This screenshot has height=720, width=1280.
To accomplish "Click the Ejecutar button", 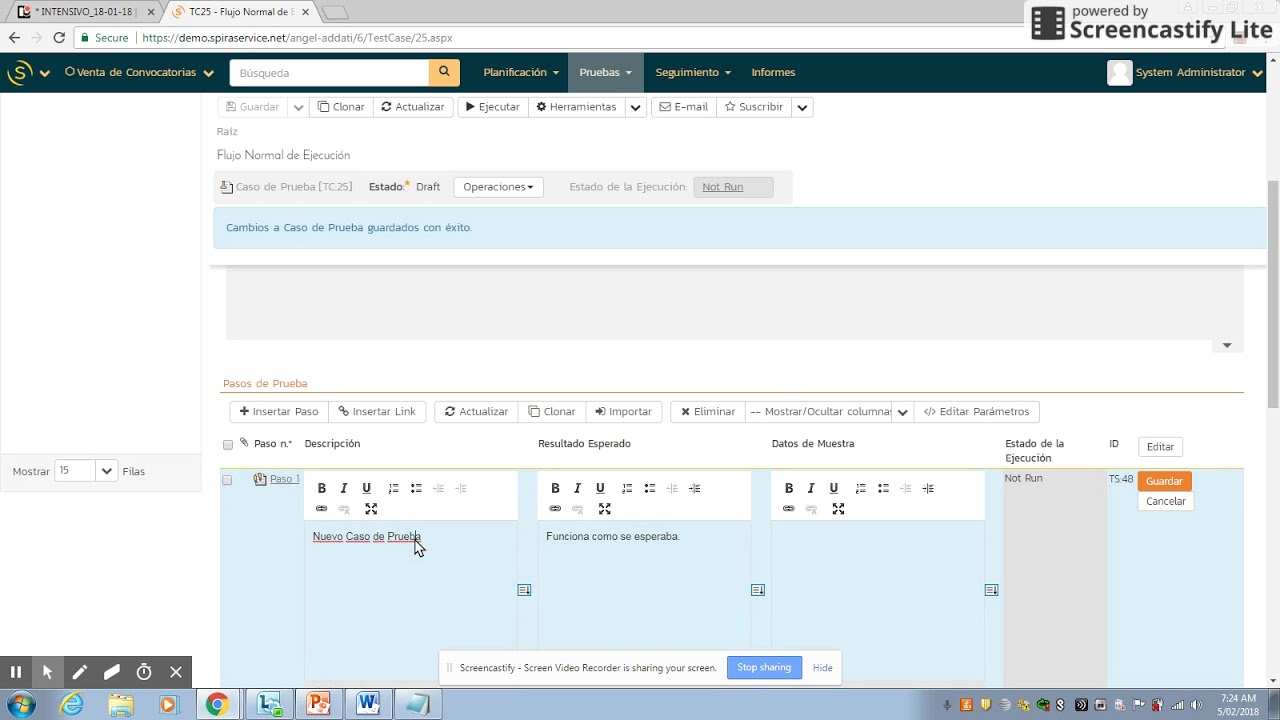I will click(492, 107).
